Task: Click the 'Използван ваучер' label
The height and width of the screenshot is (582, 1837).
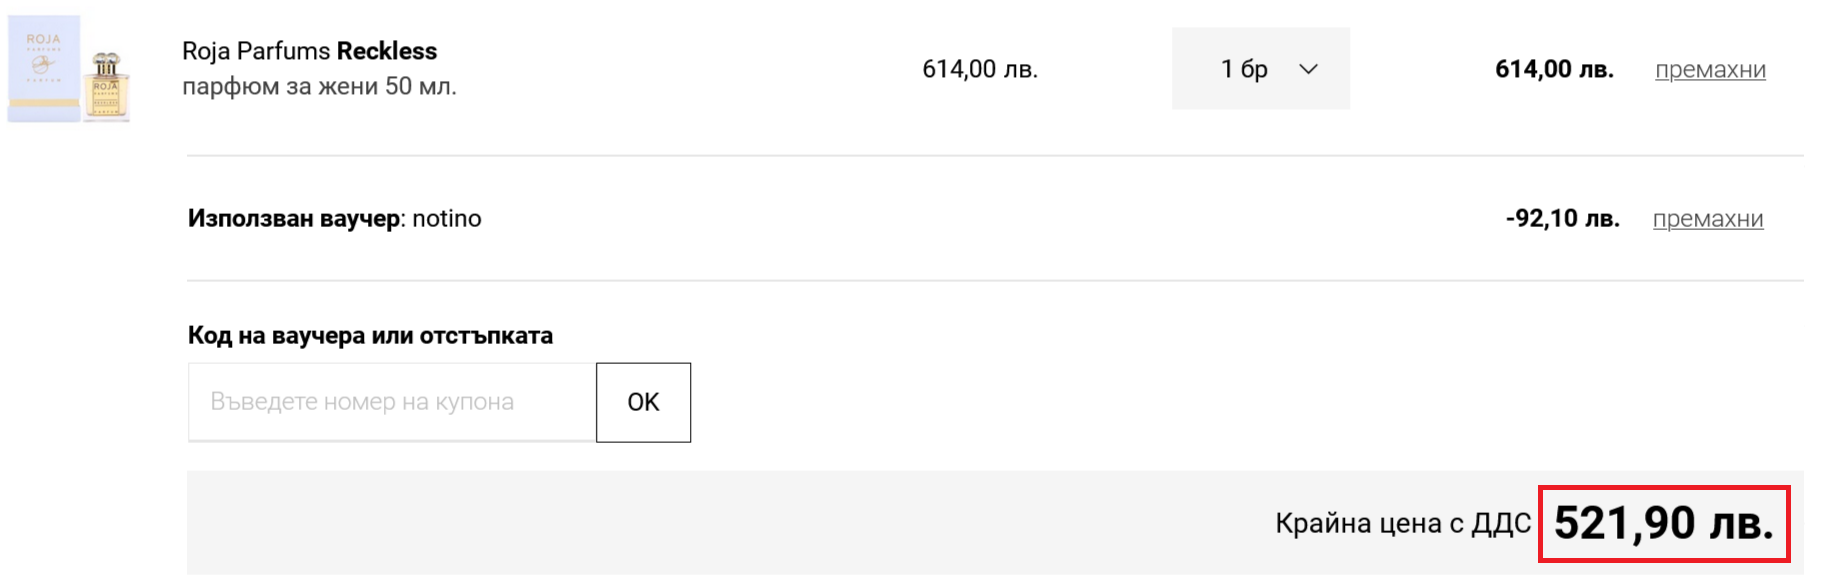Action: (294, 218)
